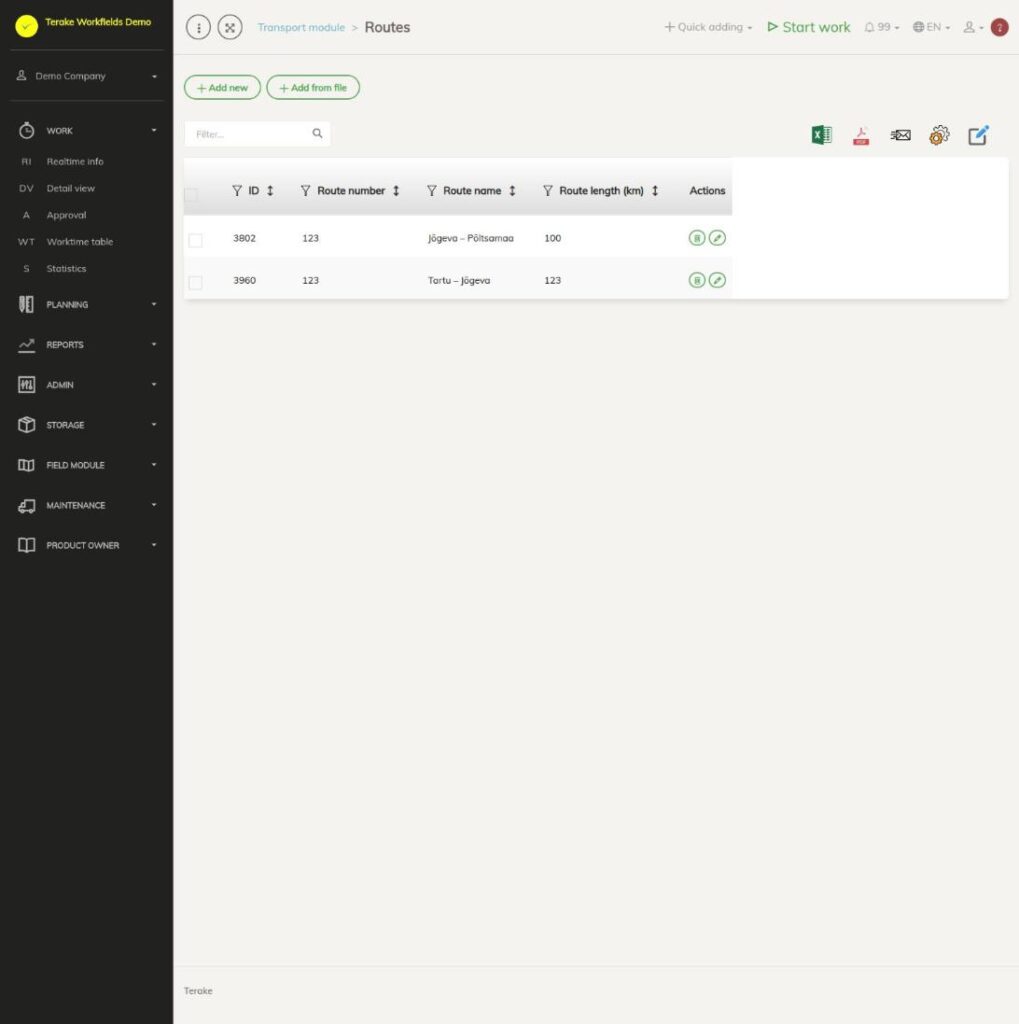
Task: Toggle fullscreen with the expand arrows icon
Action: point(230,27)
